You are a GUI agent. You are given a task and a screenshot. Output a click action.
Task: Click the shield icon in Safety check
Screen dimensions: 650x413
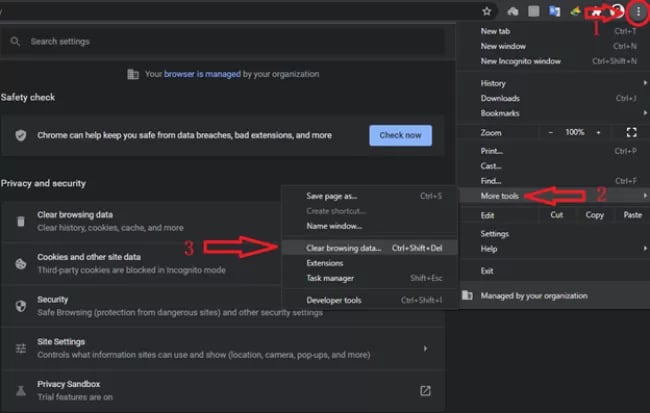21,135
